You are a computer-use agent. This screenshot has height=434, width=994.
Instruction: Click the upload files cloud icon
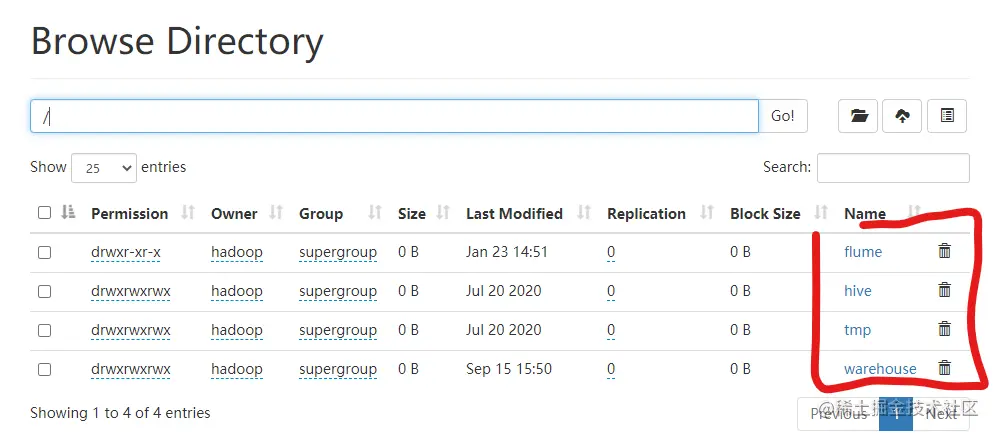click(902, 116)
